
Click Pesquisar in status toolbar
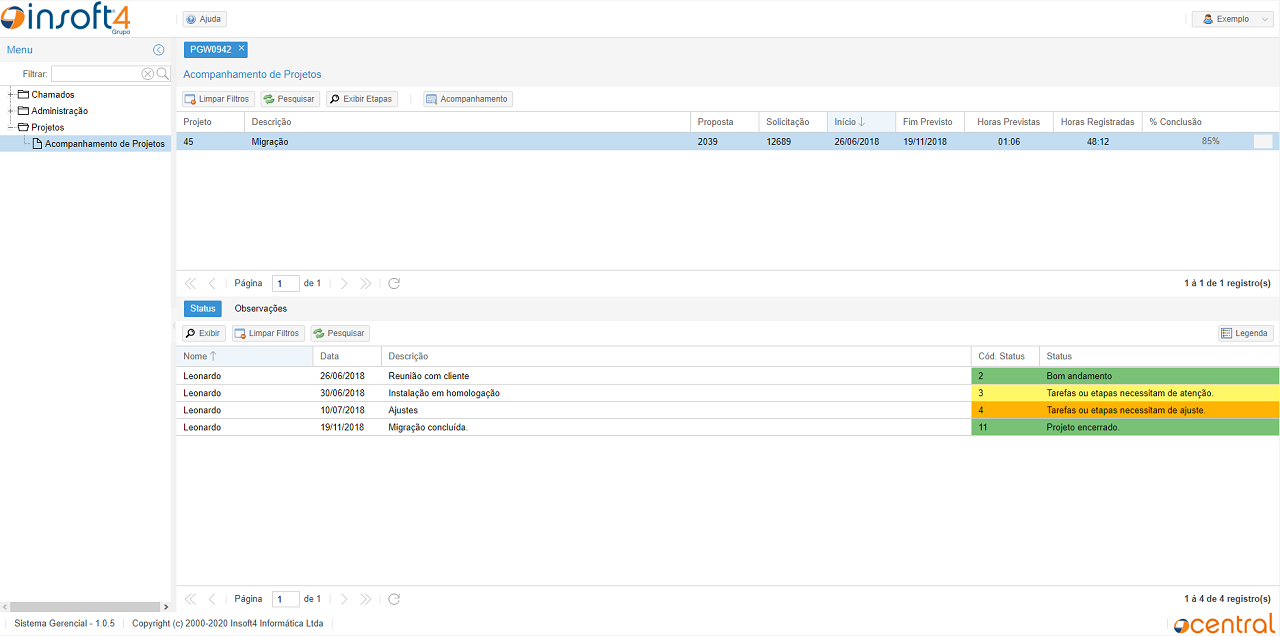339,333
